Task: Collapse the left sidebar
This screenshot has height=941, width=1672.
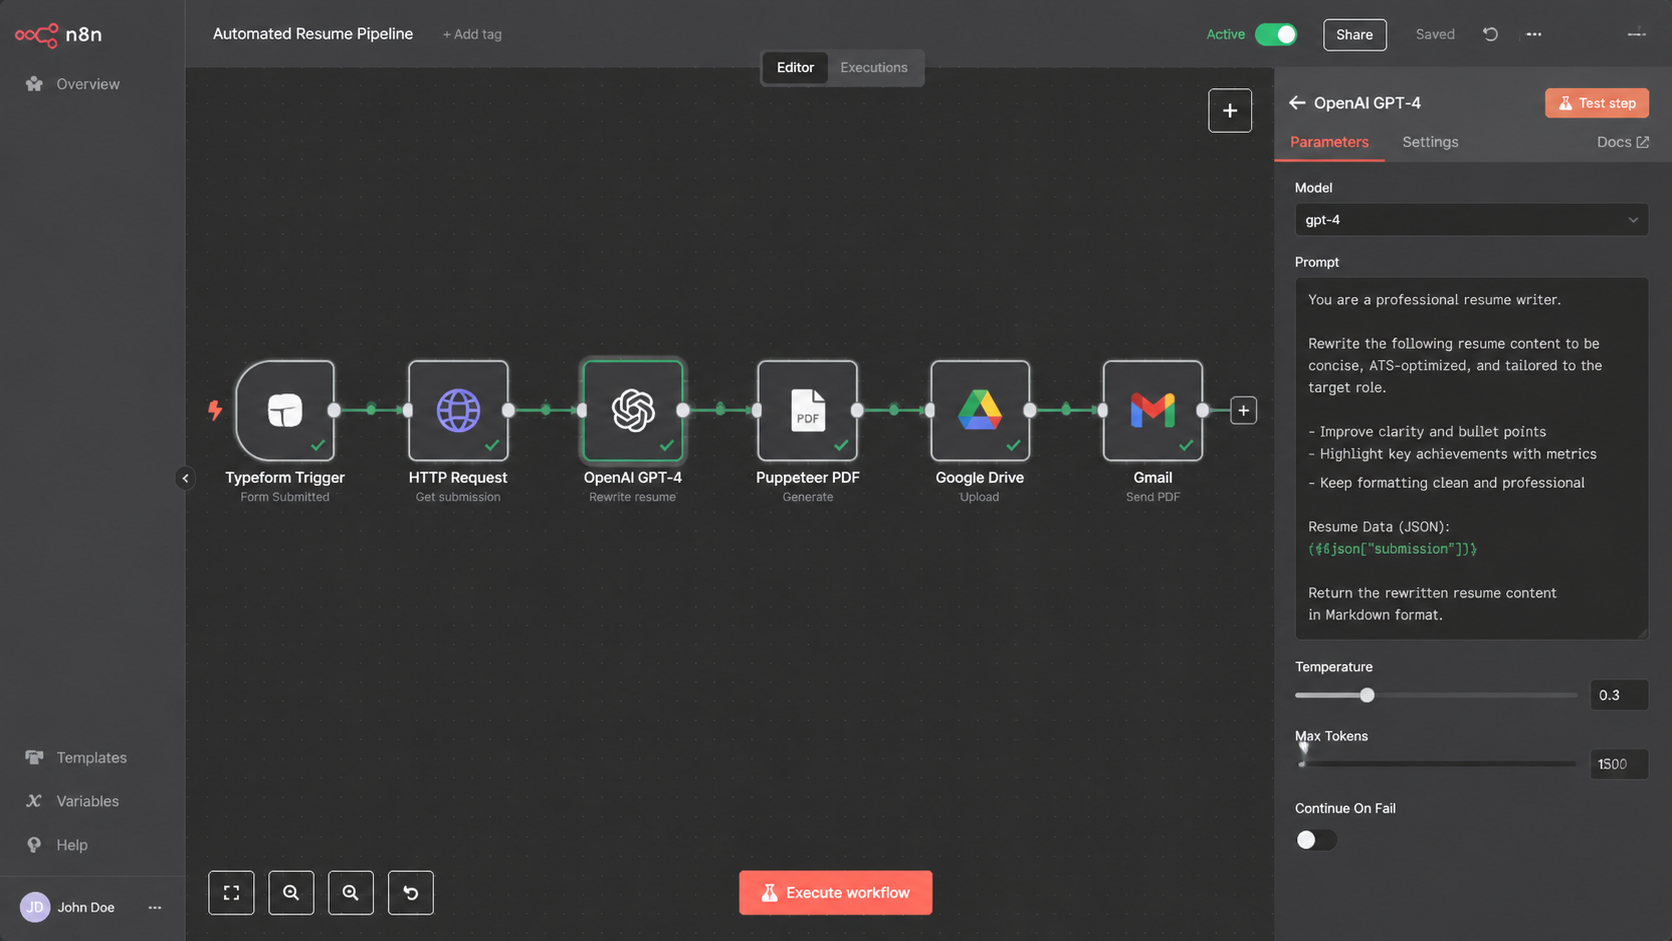Action: click(x=185, y=478)
